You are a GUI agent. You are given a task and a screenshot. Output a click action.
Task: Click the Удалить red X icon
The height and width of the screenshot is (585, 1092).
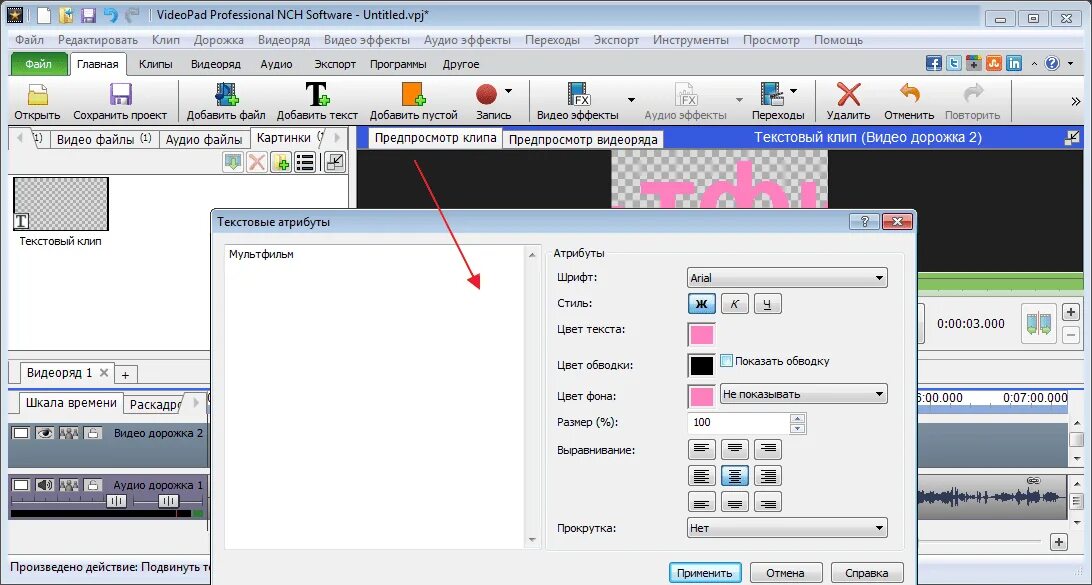click(848, 94)
